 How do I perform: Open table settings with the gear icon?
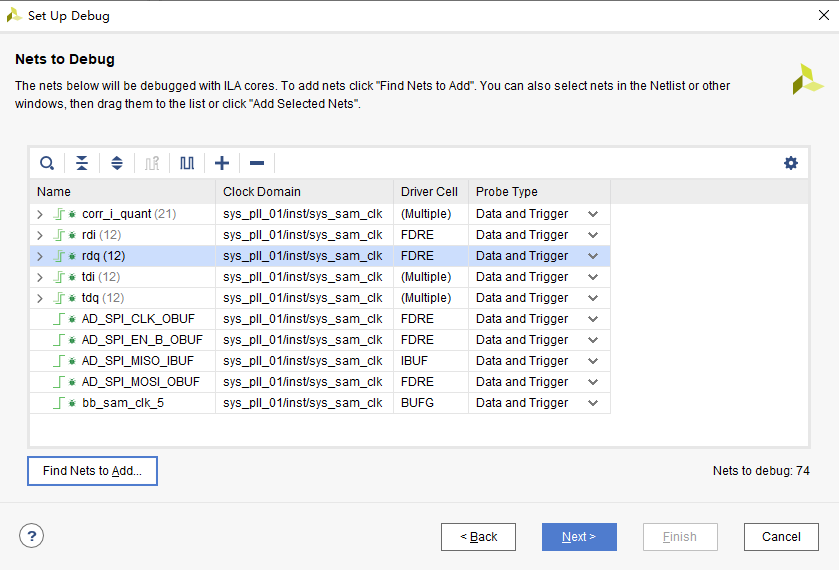click(791, 163)
